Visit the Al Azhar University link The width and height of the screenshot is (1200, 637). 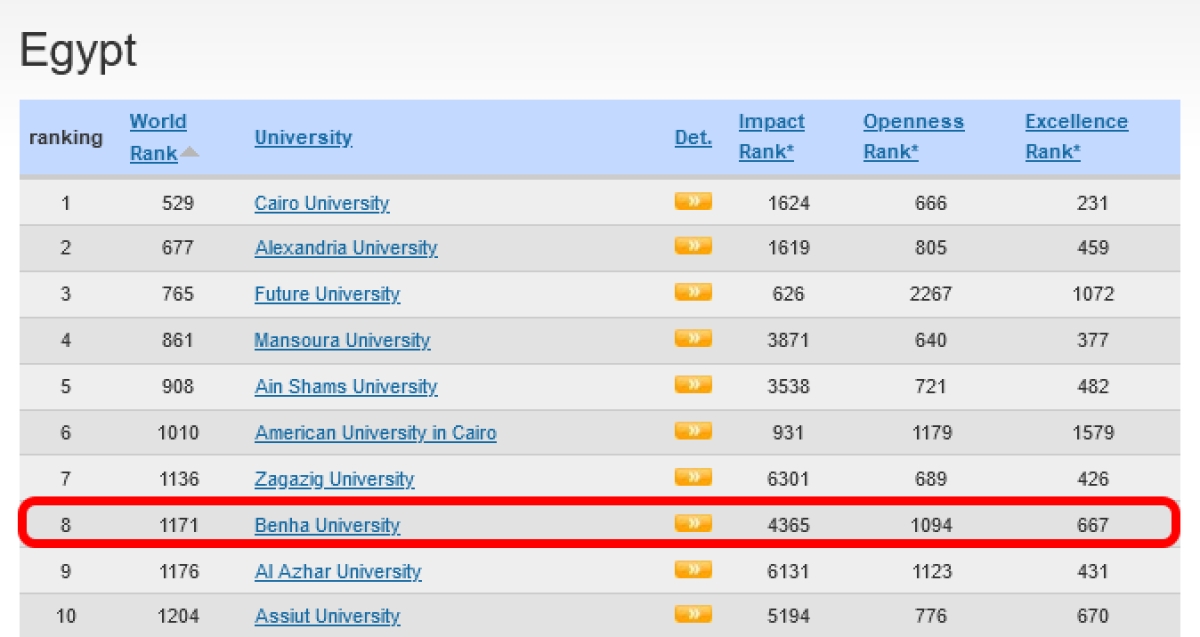coord(338,571)
